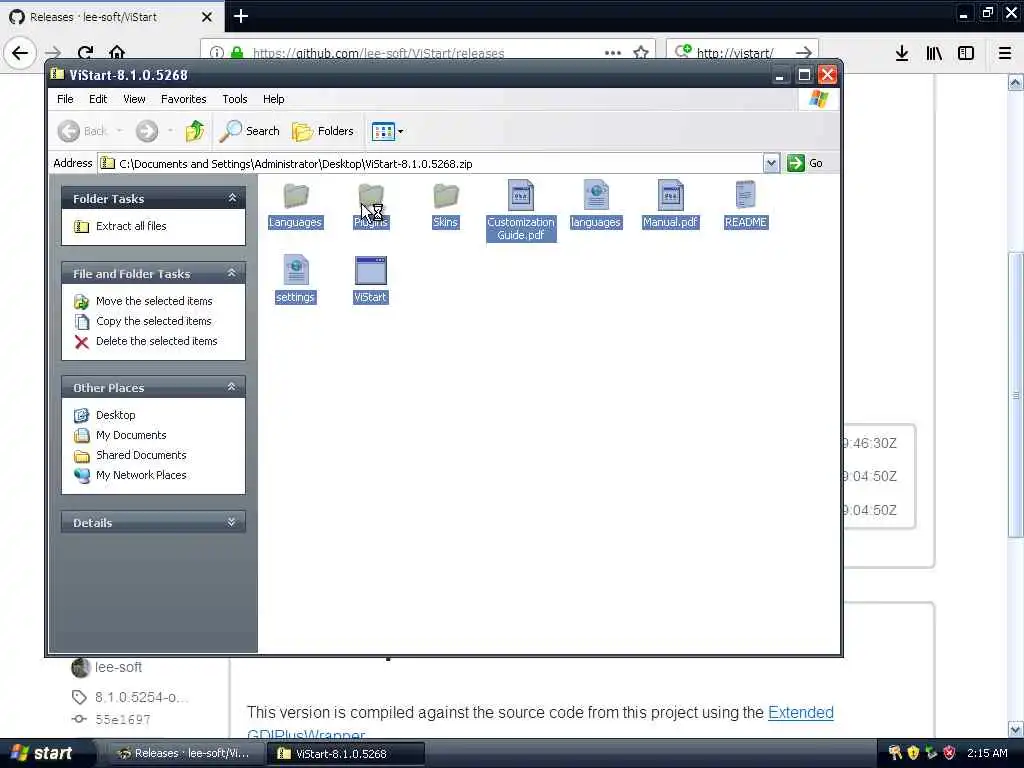
Task: Go to Desktop in Other Places
Action: point(116,415)
